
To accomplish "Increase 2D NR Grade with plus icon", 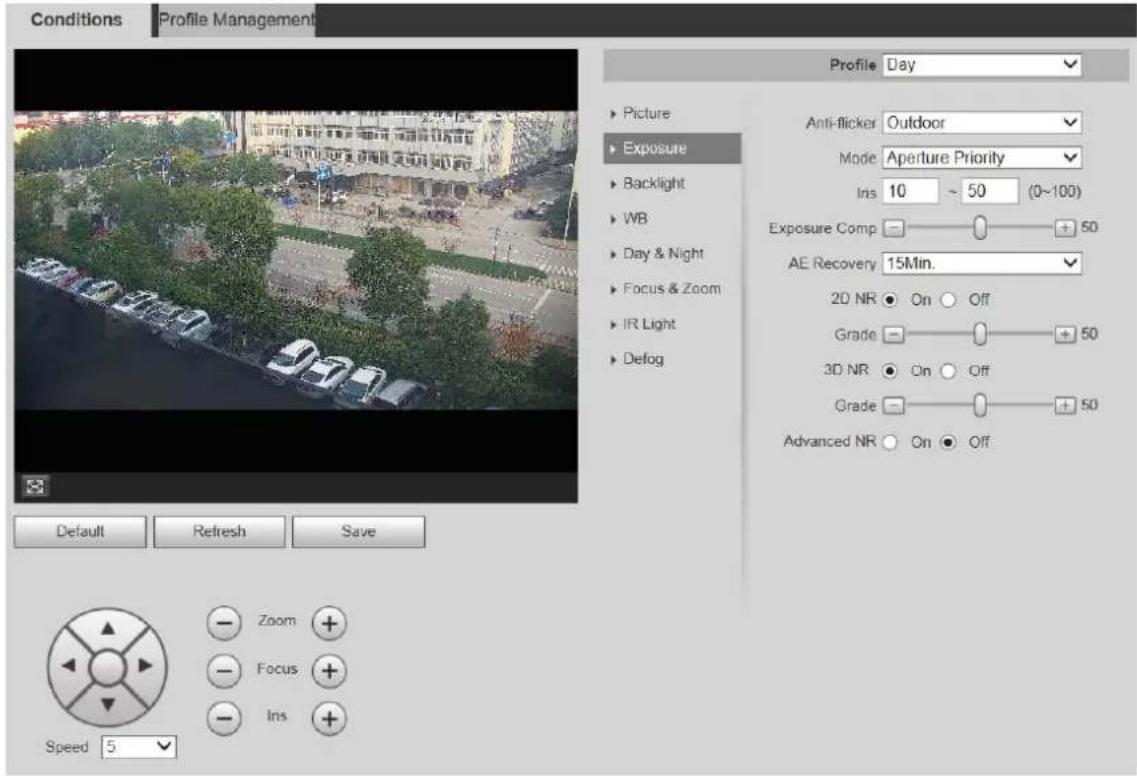I will pos(1064,334).
